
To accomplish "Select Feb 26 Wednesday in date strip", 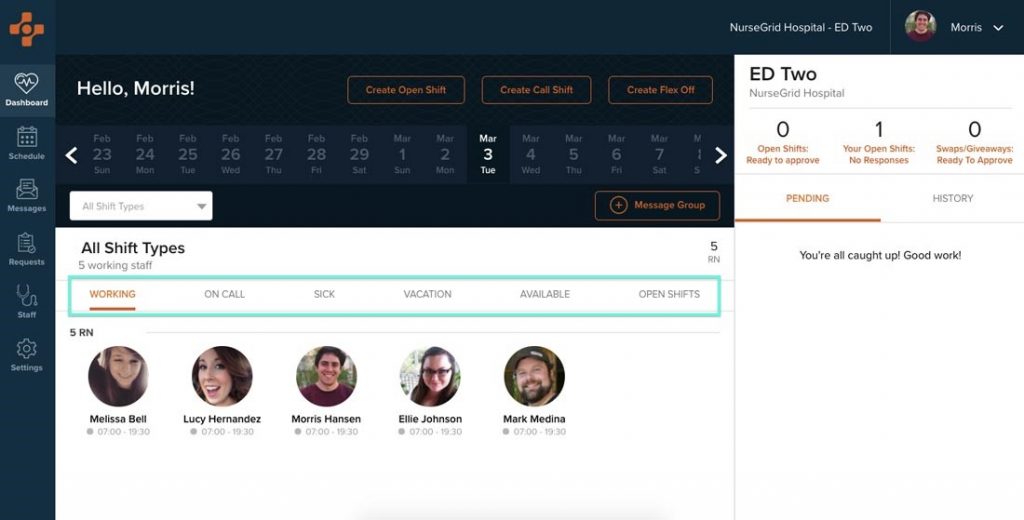I will pyautogui.click(x=231, y=154).
